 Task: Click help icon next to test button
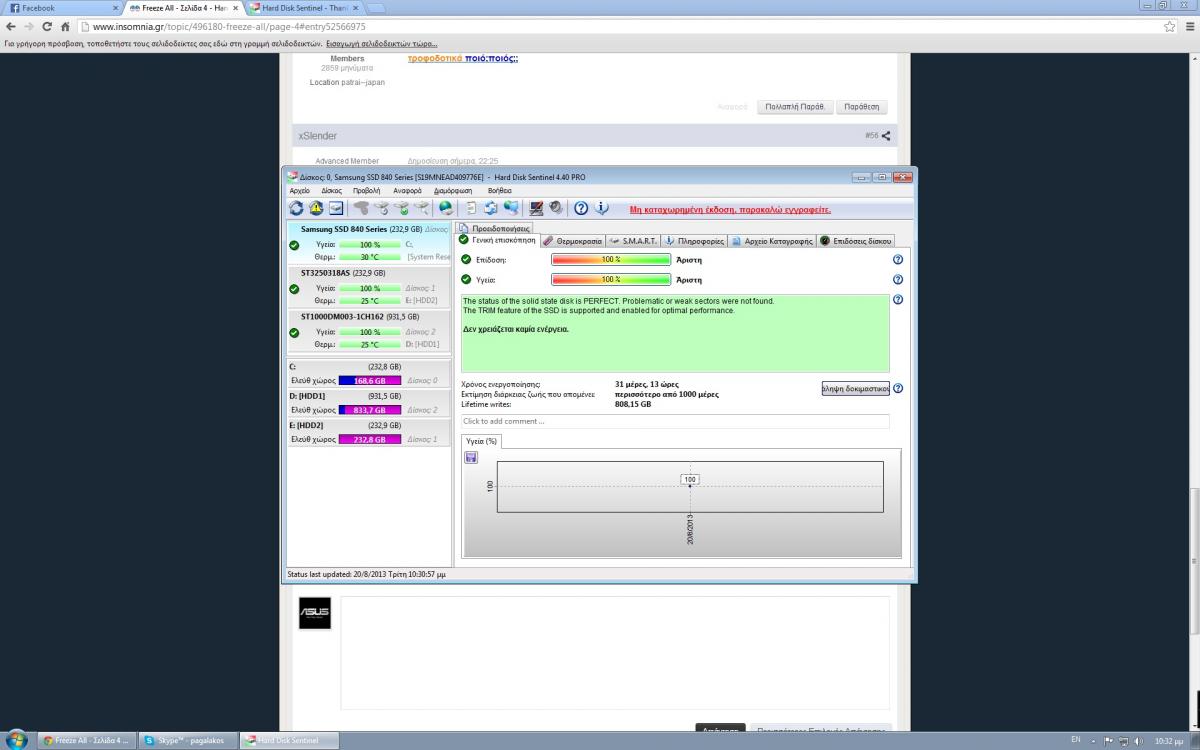[x=897, y=388]
